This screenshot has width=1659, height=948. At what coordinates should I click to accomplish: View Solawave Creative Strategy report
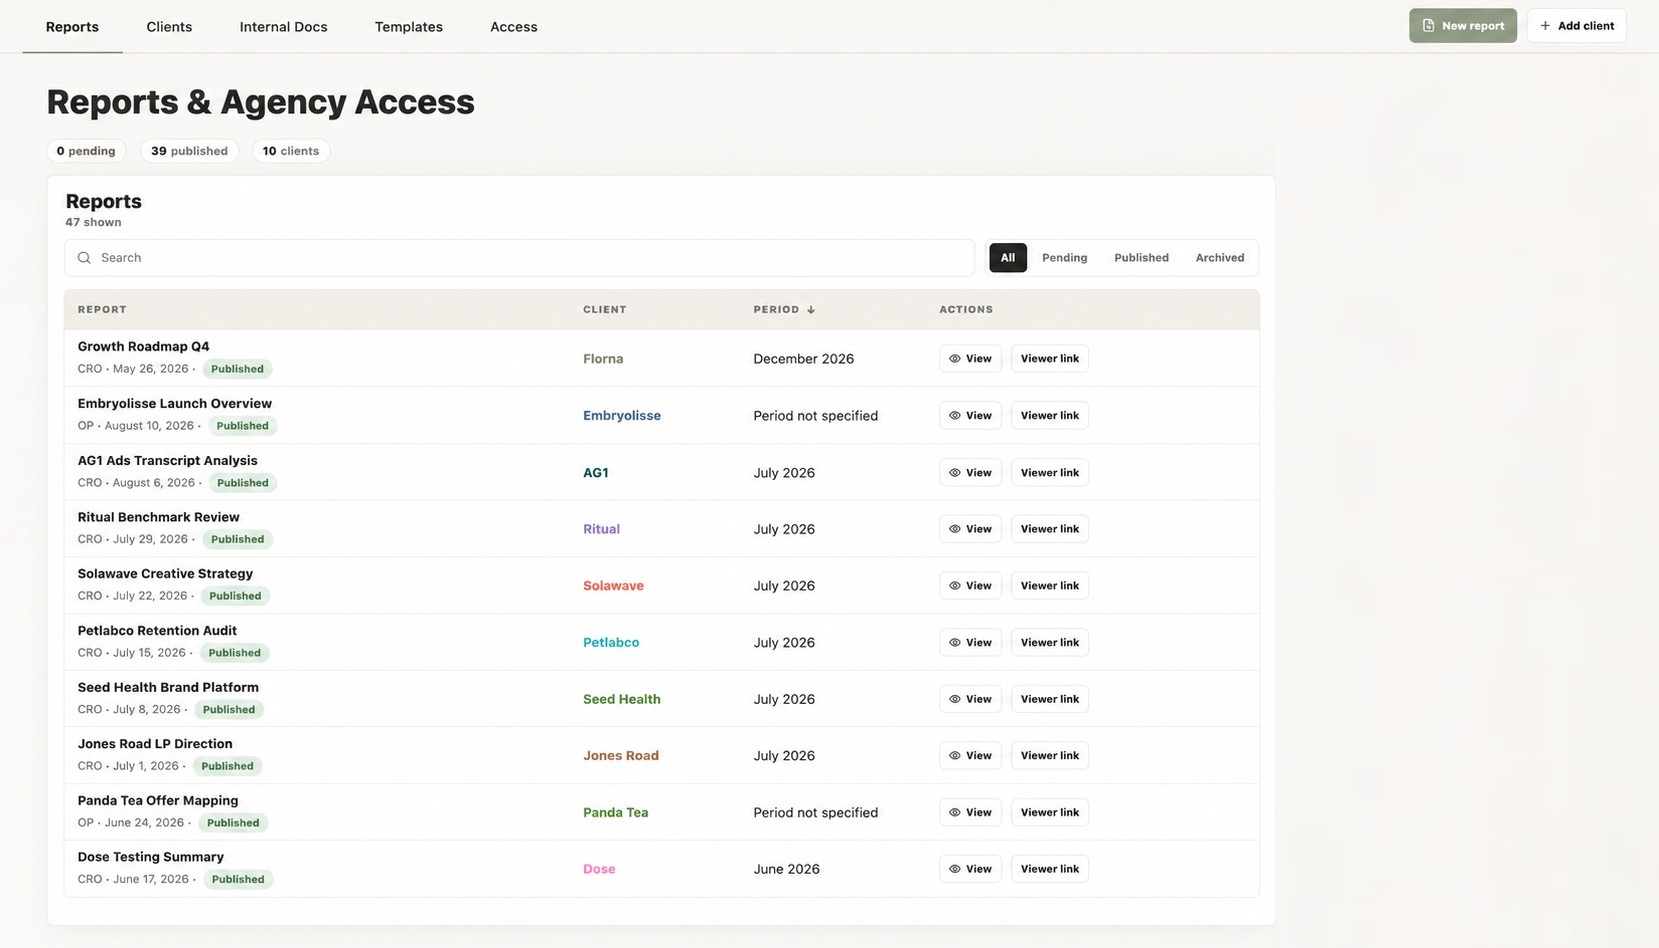click(x=970, y=586)
